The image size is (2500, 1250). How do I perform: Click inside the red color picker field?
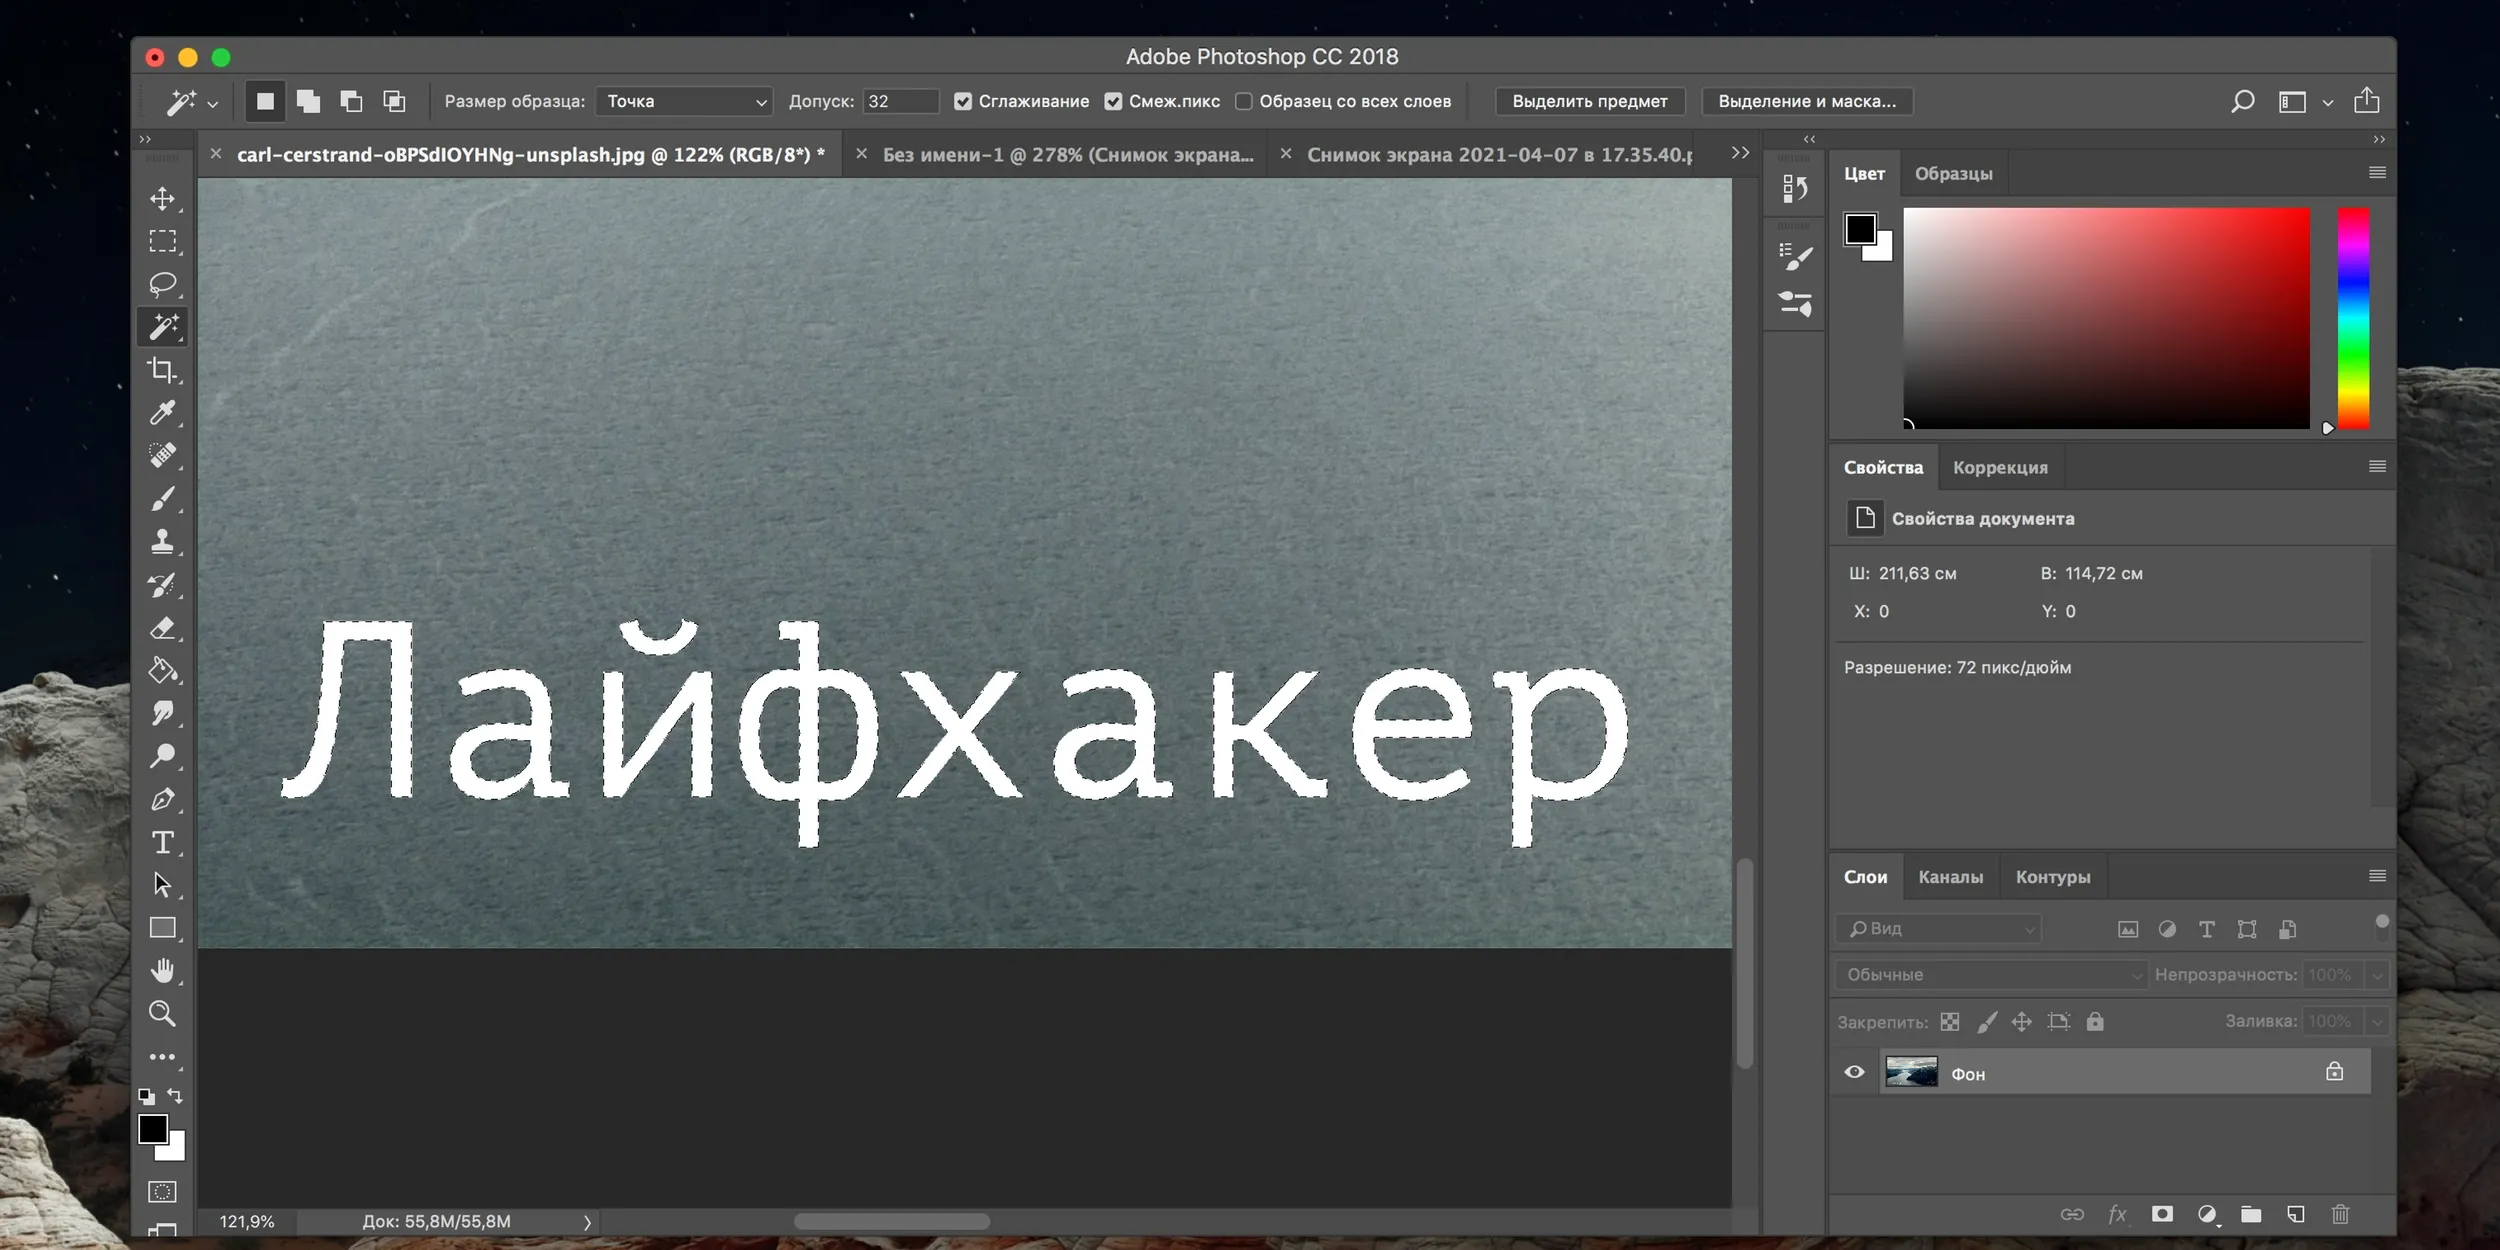point(2106,318)
